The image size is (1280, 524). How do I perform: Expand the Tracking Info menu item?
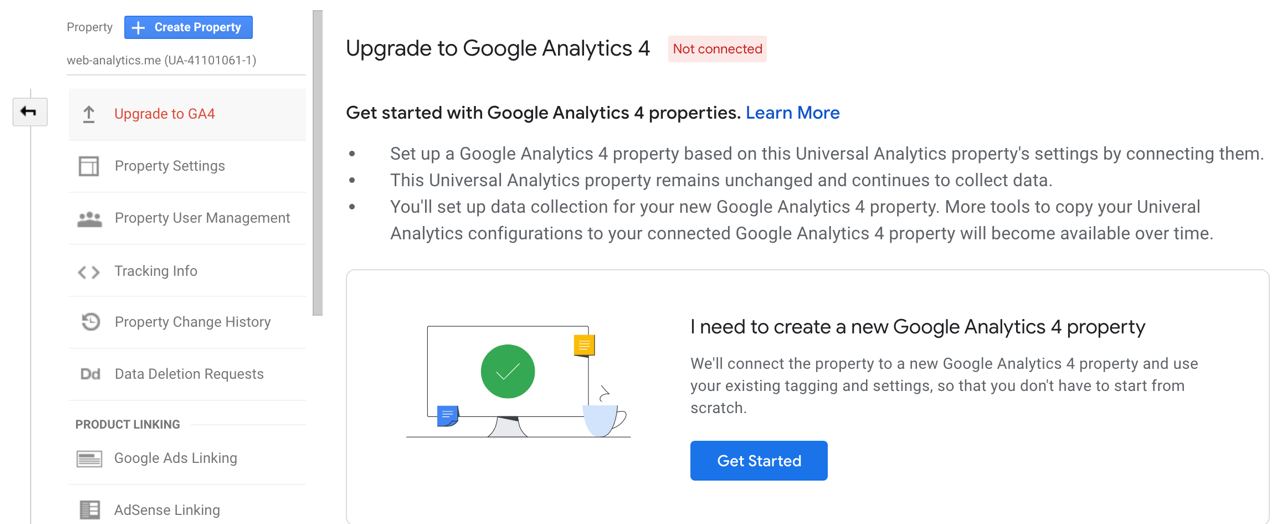pyautogui.click(x=156, y=271)
